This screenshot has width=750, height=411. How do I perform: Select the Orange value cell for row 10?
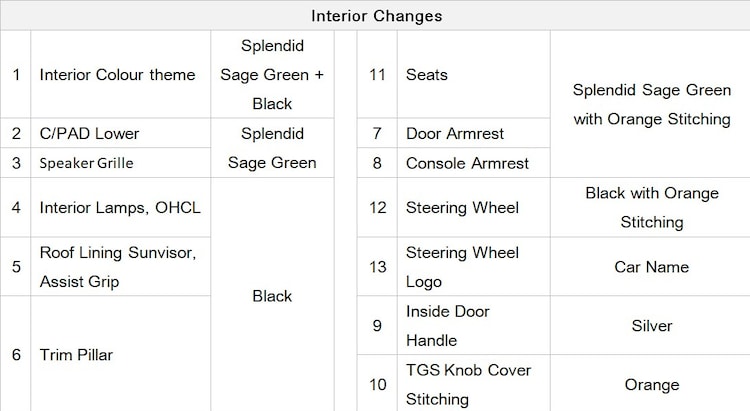tap(651, 385)
